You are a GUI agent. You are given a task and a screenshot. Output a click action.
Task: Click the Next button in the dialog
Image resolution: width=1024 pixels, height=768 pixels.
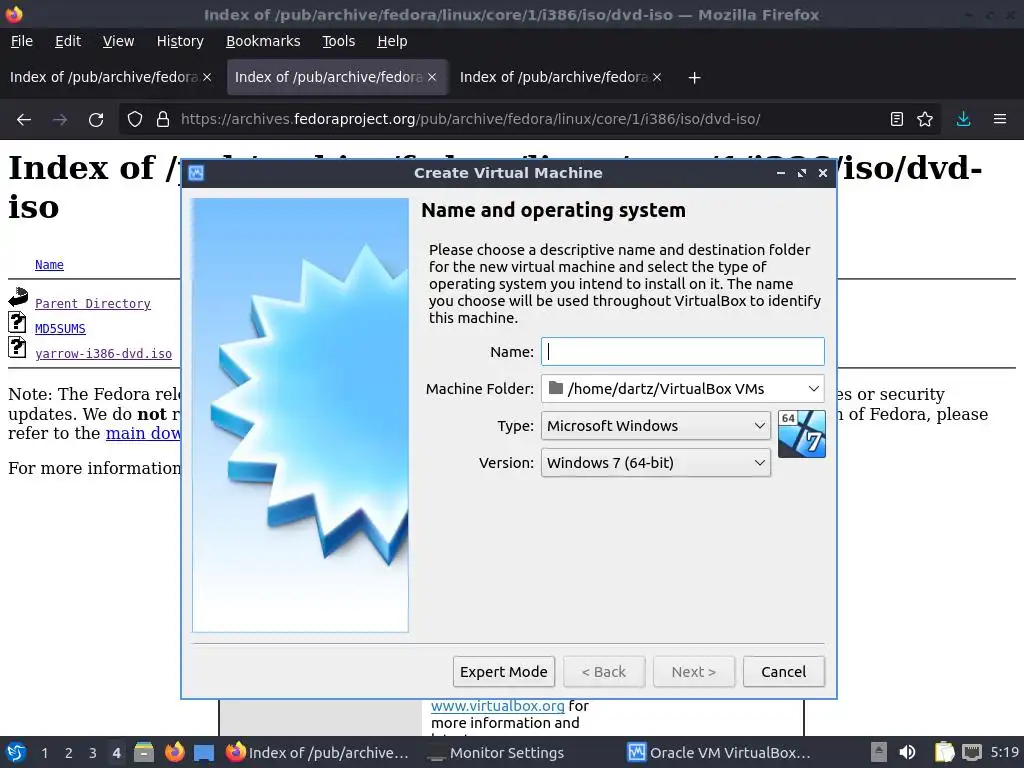(694, 672)
